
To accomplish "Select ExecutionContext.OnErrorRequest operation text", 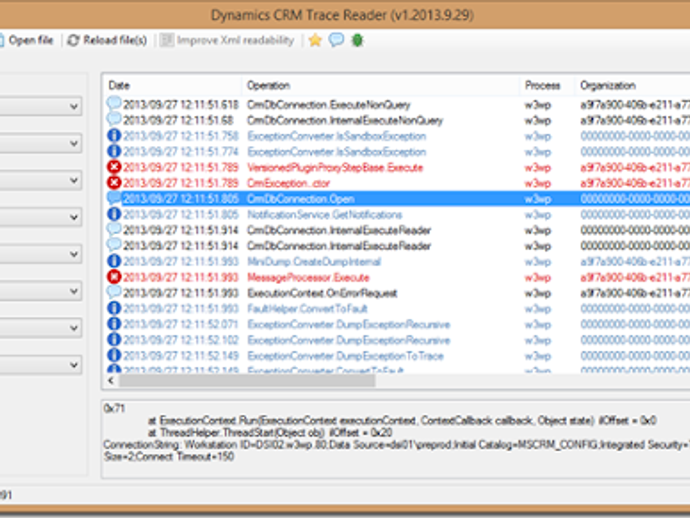I will (x=322, y=293).
